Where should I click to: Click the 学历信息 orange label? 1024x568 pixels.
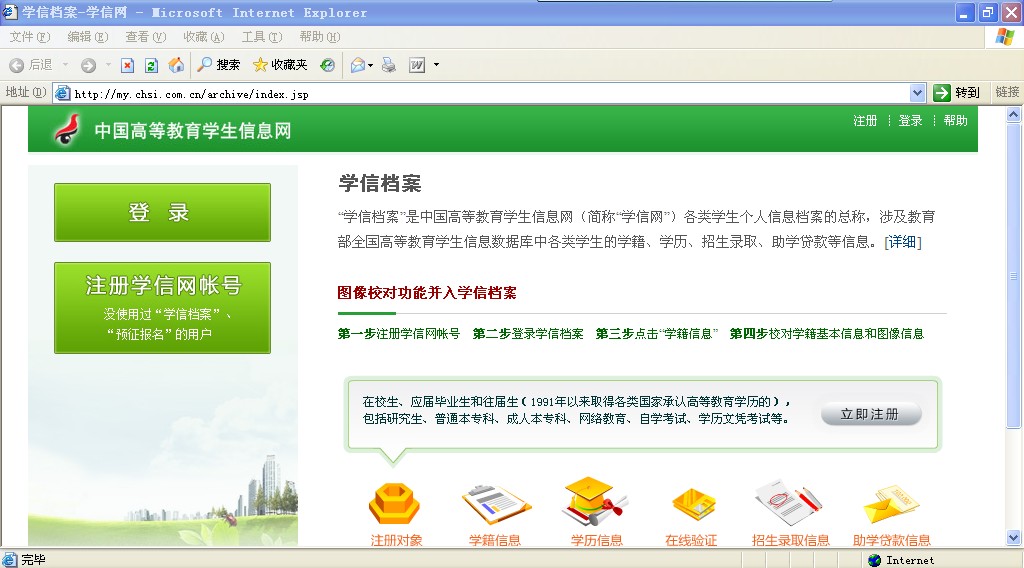click(596, 540)
